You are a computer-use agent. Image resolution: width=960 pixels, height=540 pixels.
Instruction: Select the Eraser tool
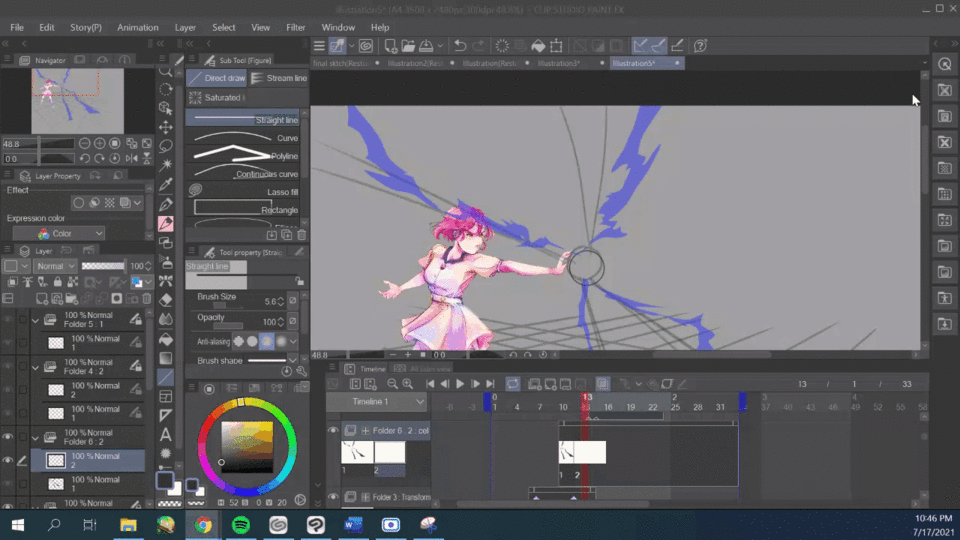[x=165, y=300]
